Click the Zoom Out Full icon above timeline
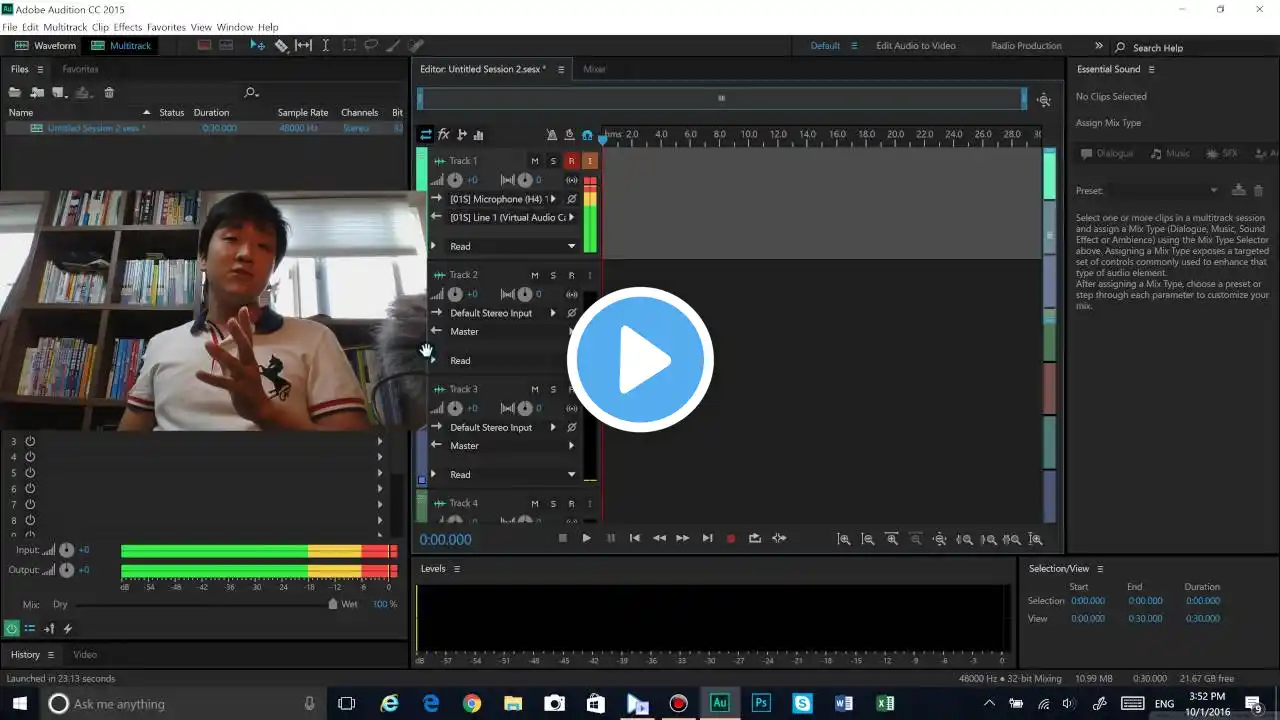Screen dimensions: 1280x720 tap(1044, 99)
